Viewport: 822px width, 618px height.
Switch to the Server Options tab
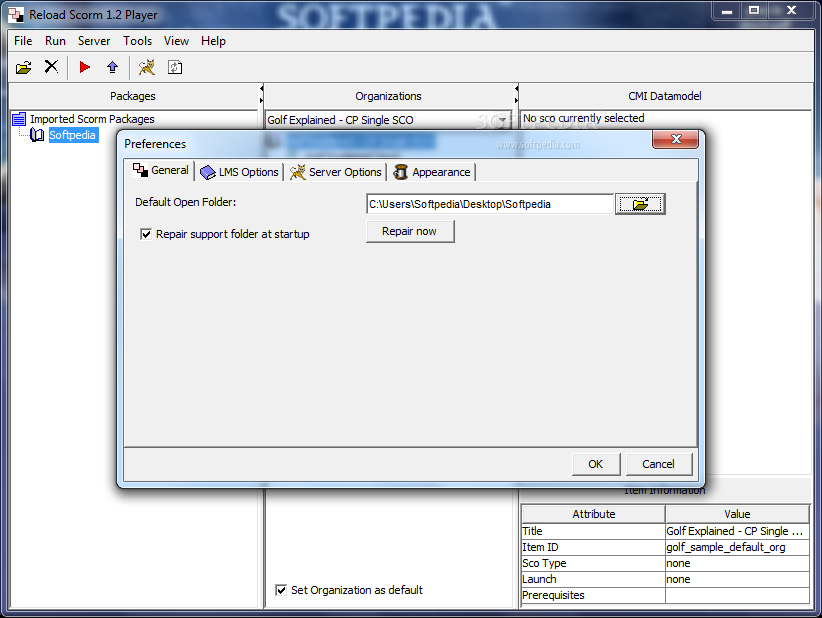(336, 172)
